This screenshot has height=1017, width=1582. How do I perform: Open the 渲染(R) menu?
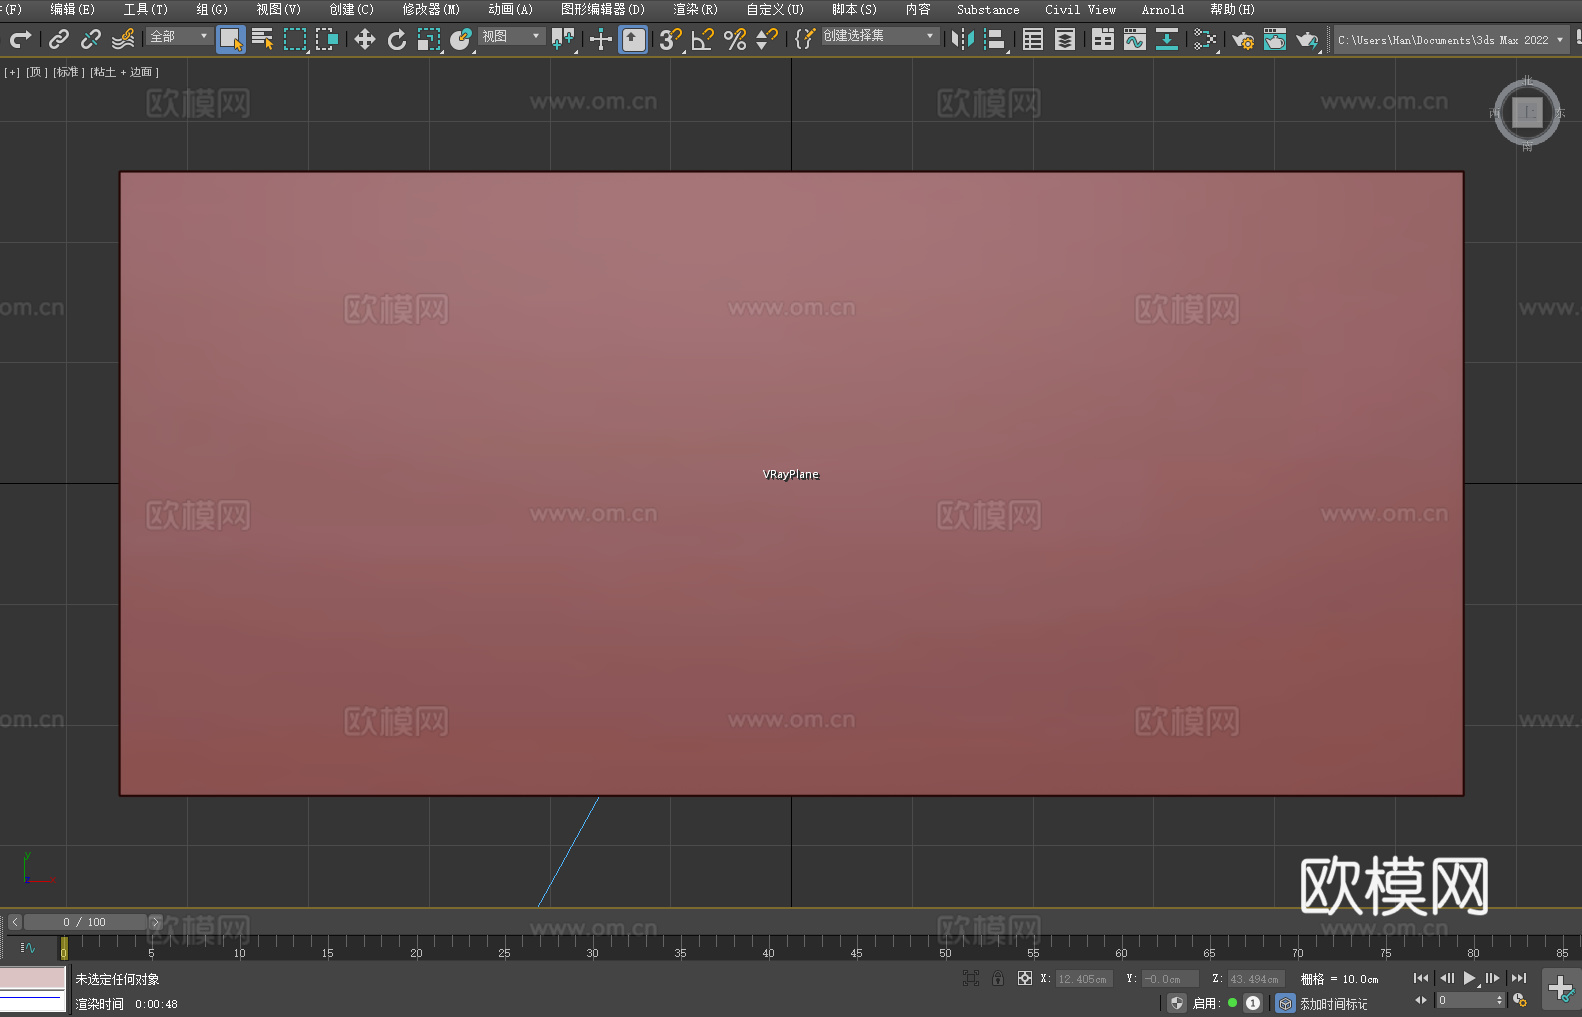click(695, 9)
